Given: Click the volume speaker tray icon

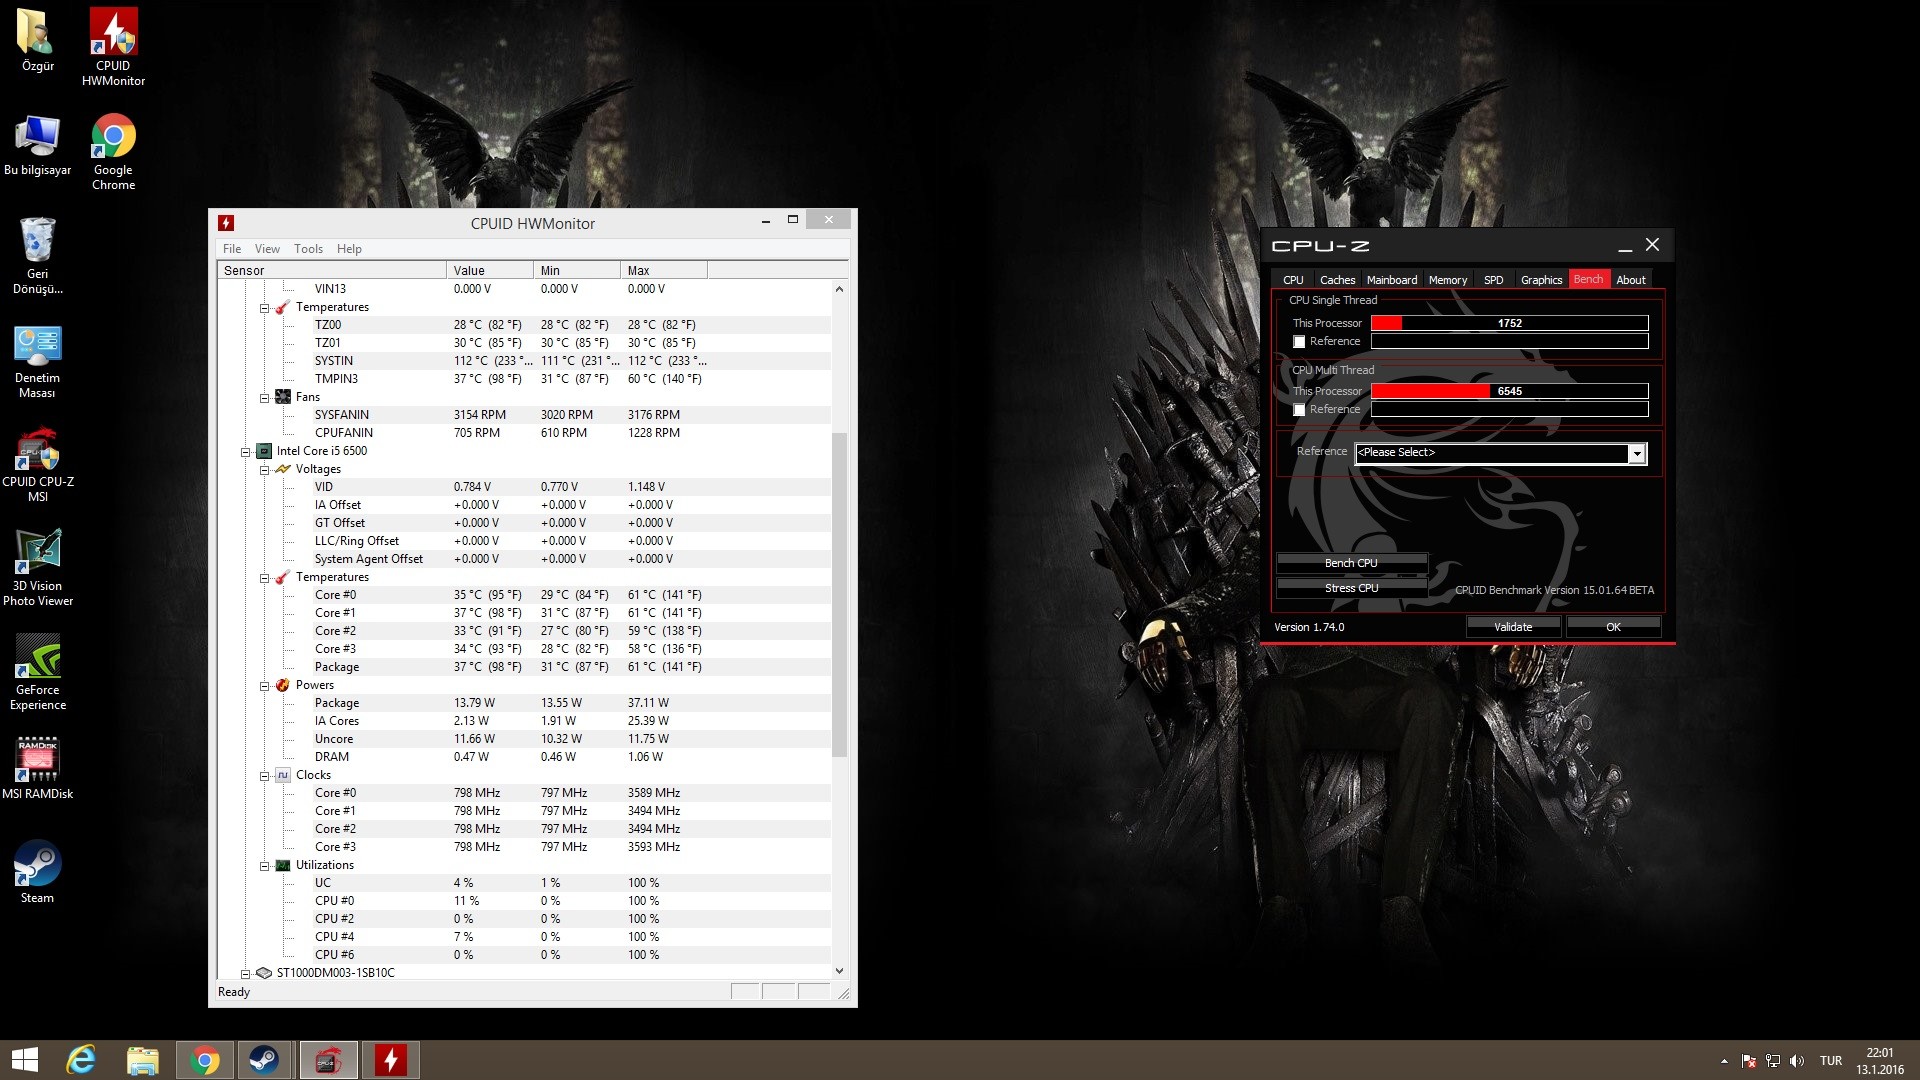Looking at the screenshot, I should point(1797,1061).
